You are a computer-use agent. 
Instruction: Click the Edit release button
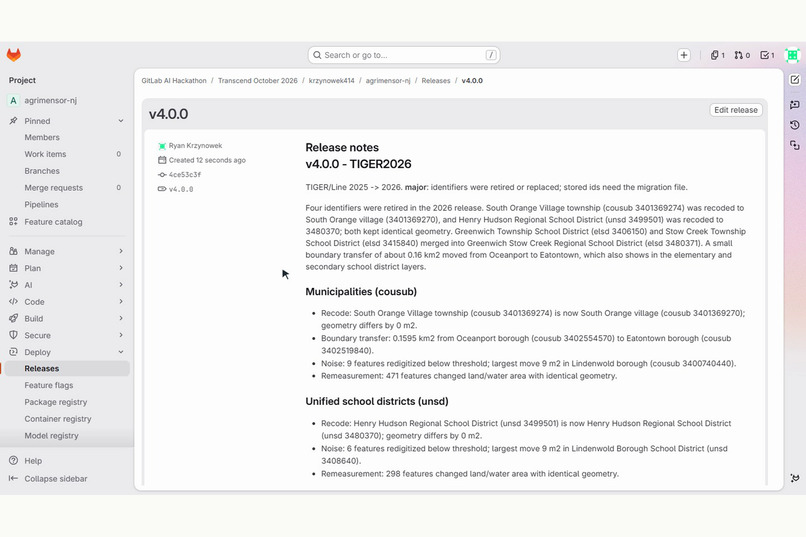click(736, 110)
